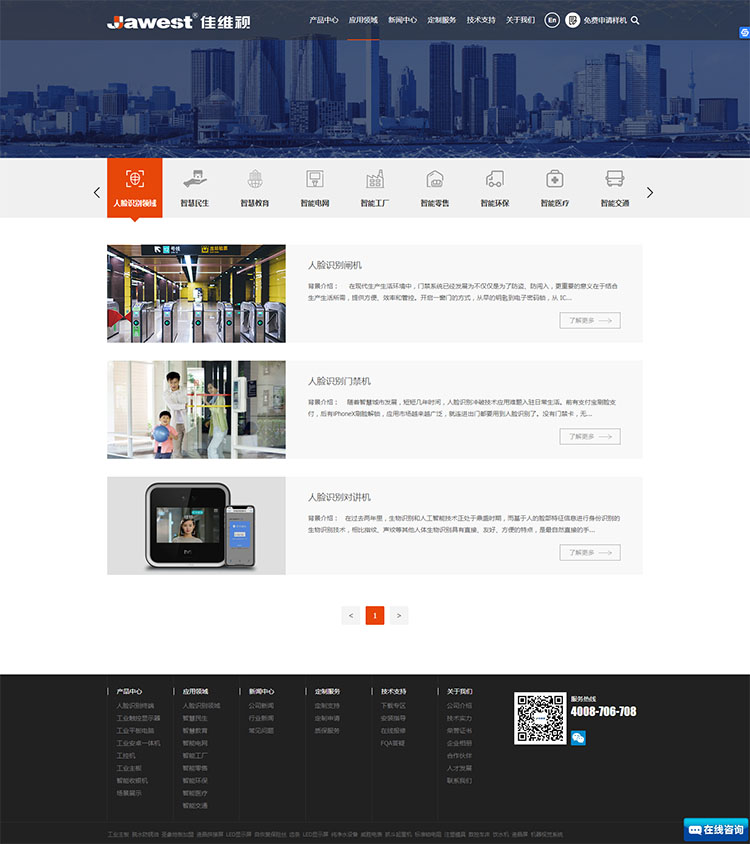The width and height of the screenshot is (750, 844).
Task: Choose the 智慧教育 category icon
Action: pyautogui.click(x=255, y=180)
